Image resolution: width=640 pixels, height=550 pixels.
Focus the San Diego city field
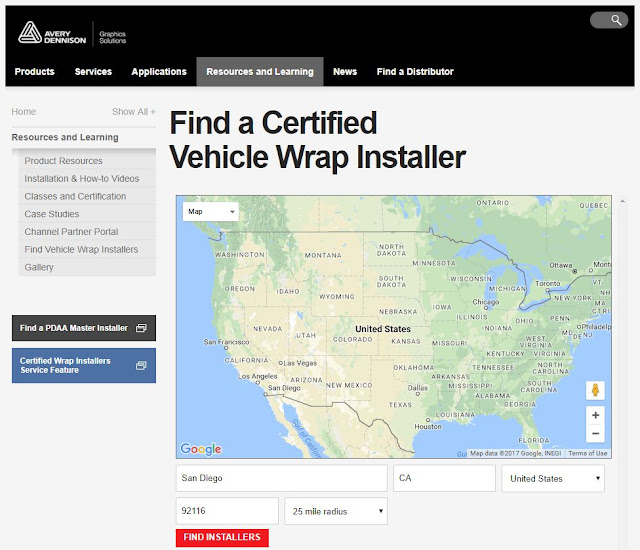pos(282,478)
